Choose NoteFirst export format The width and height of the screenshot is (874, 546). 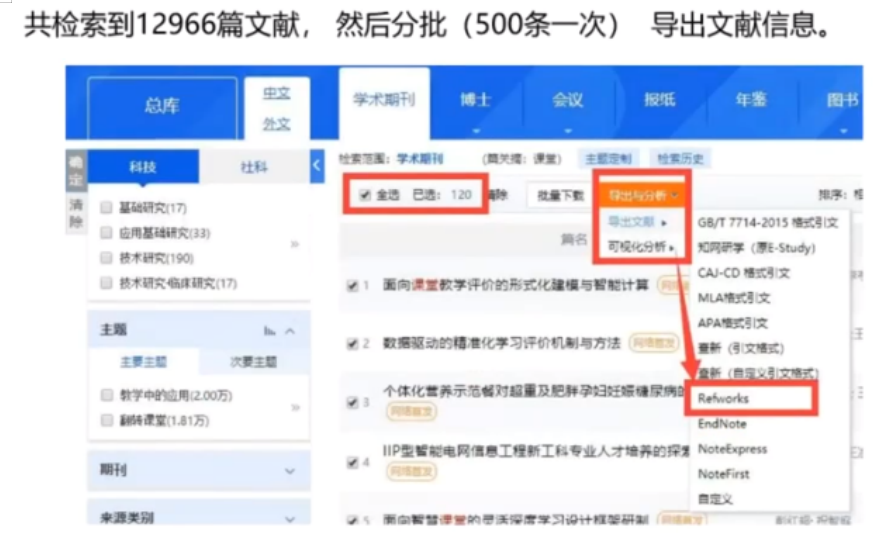(724, 474)
